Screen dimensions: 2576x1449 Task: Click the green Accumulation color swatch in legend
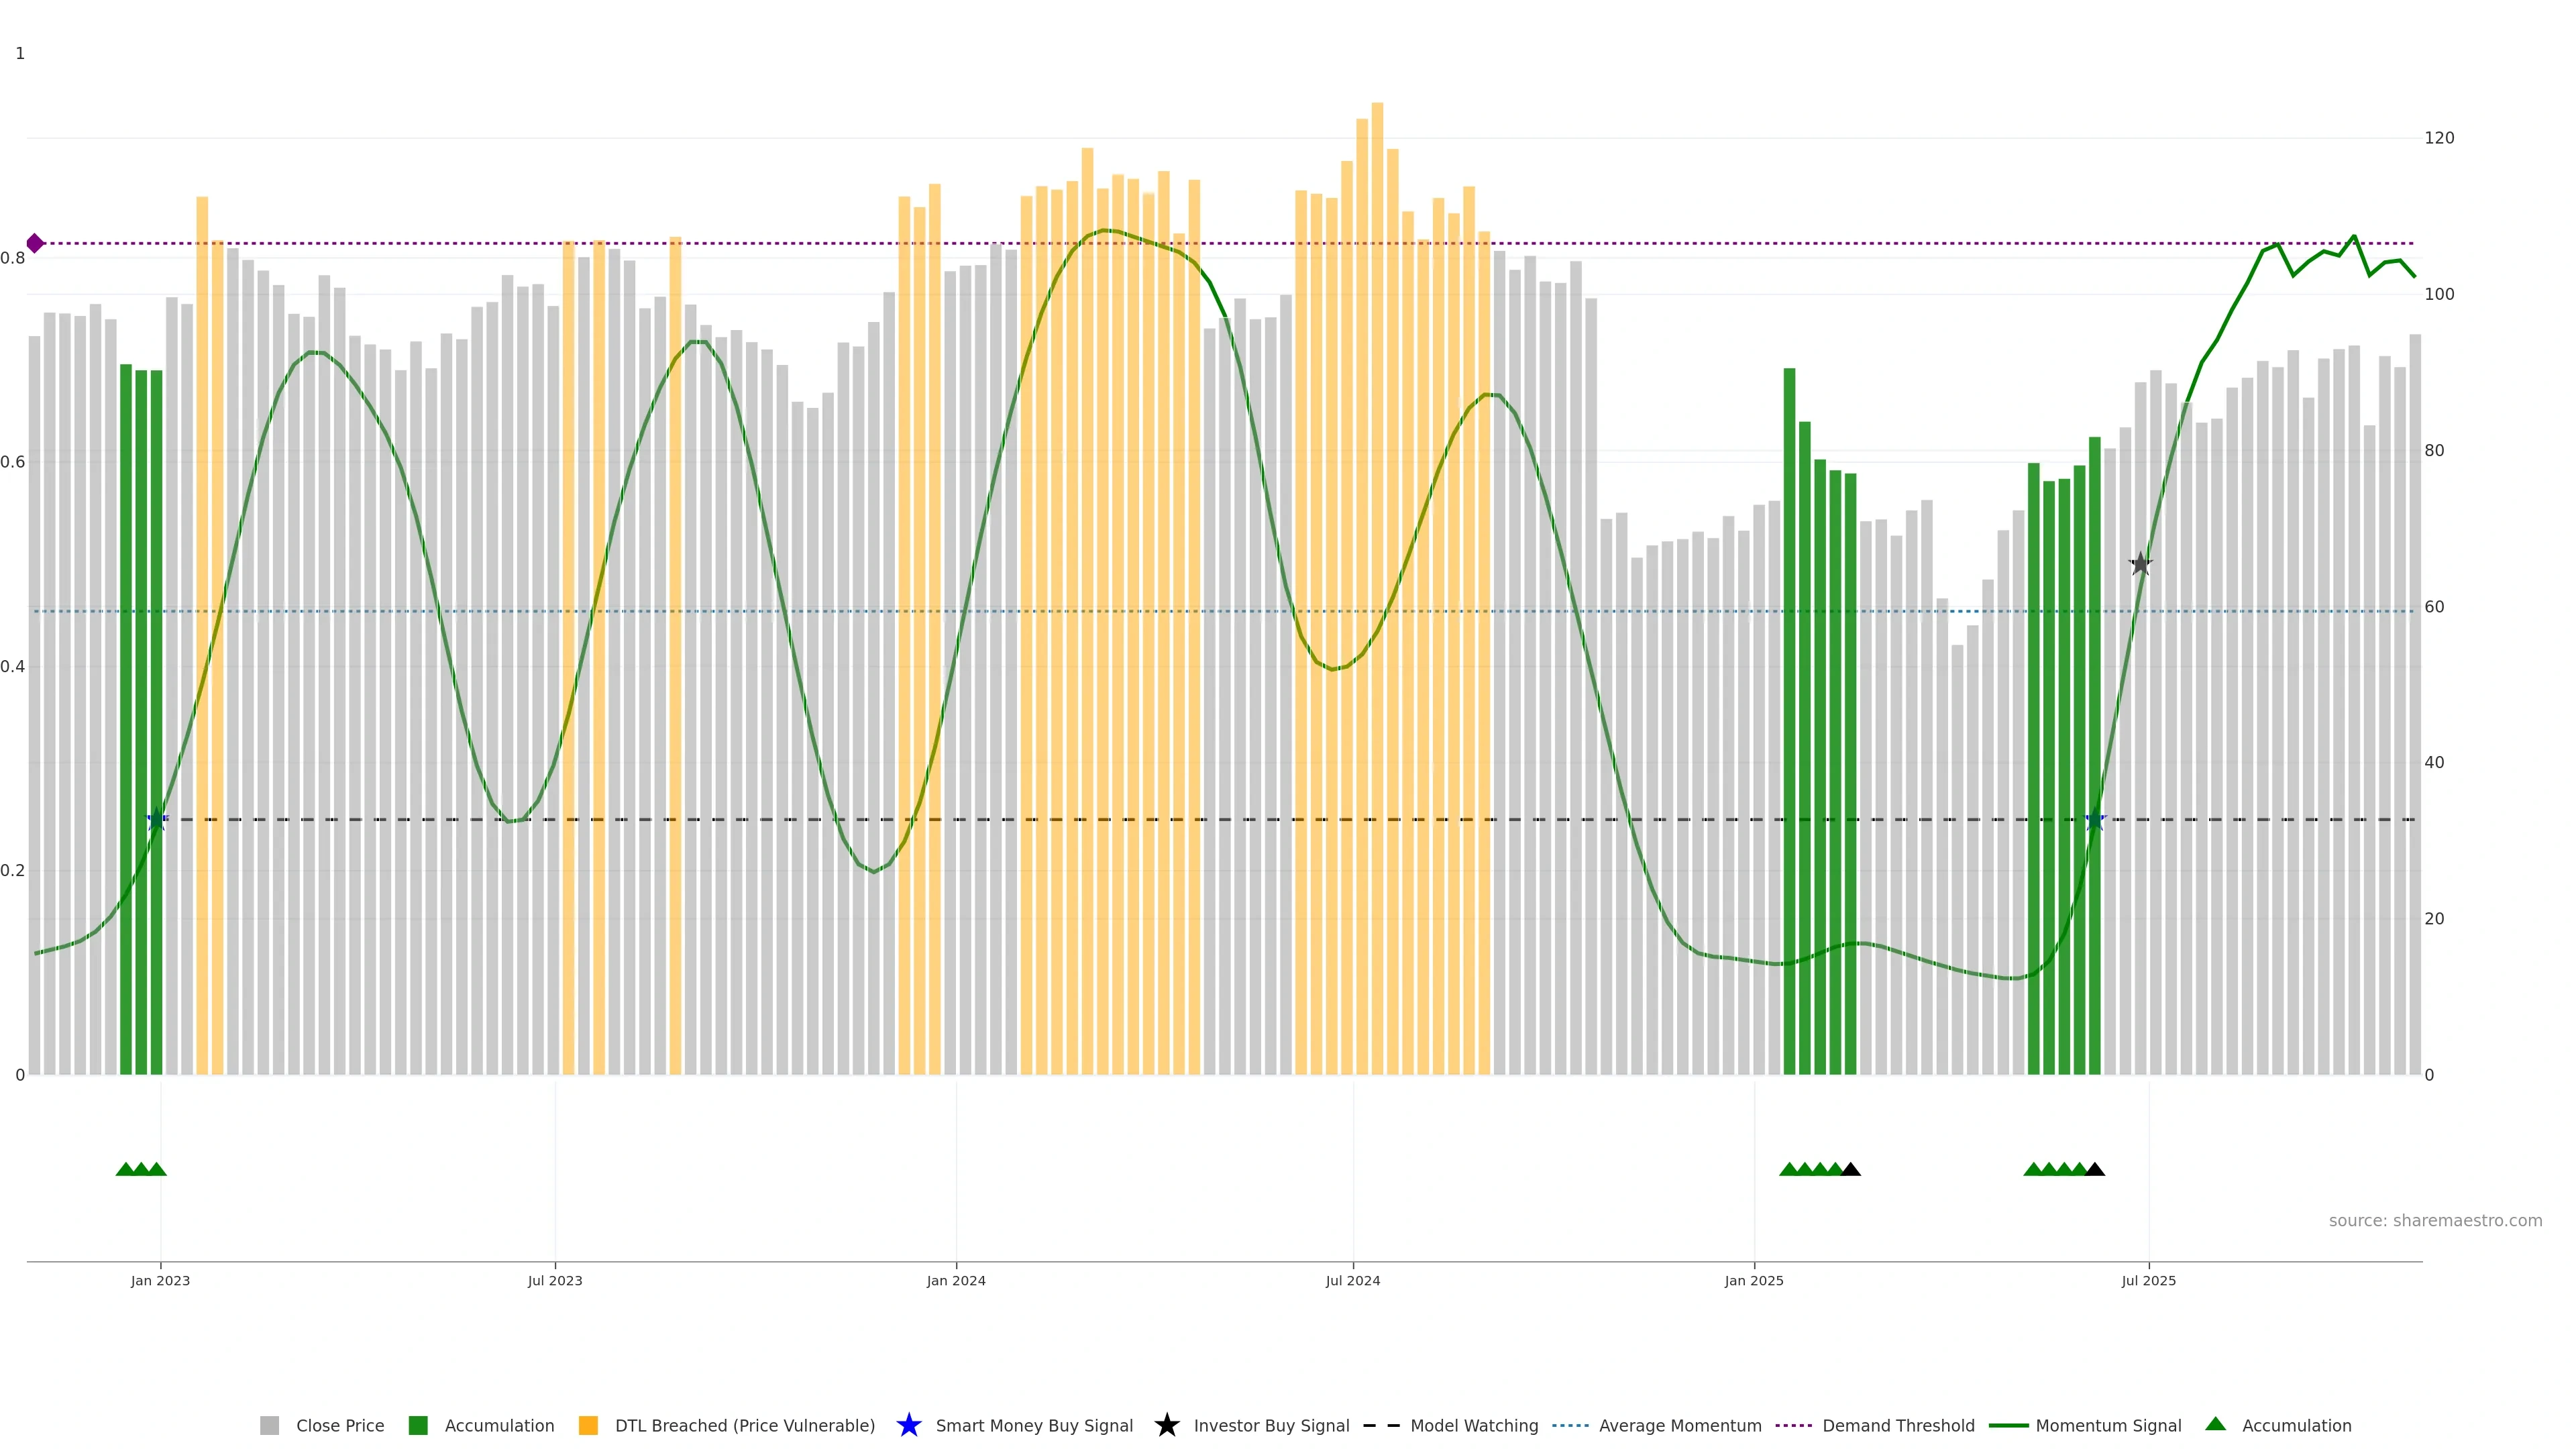point(418,1426)
